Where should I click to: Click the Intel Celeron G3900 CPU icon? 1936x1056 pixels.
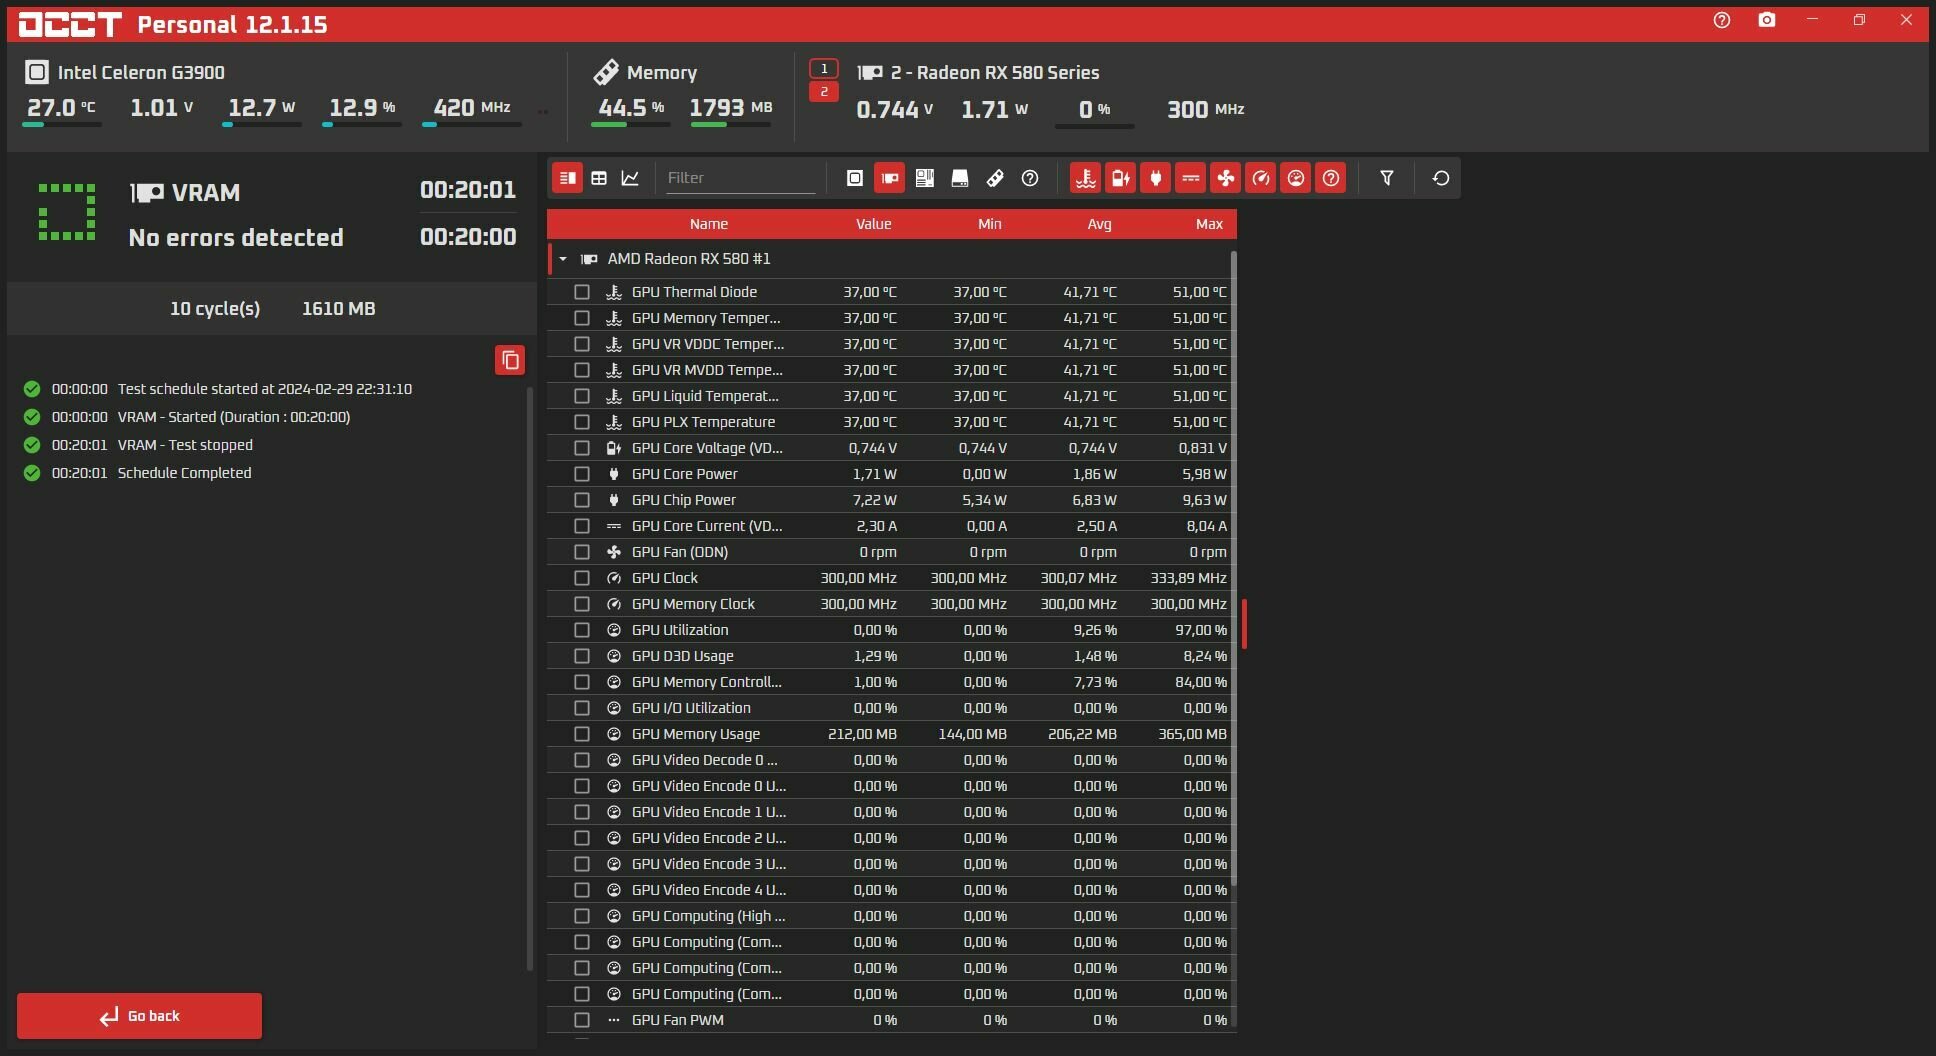tap(37, 72)
